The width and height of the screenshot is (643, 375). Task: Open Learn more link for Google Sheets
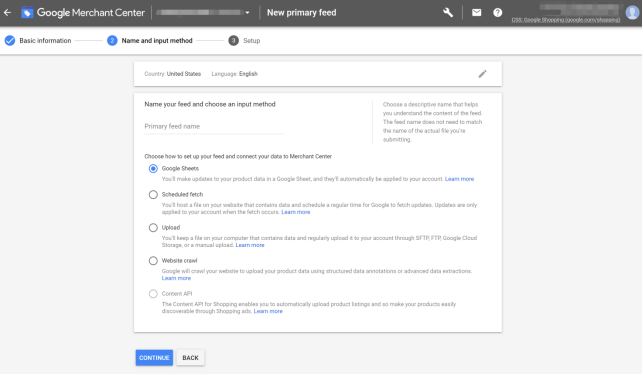459,179
